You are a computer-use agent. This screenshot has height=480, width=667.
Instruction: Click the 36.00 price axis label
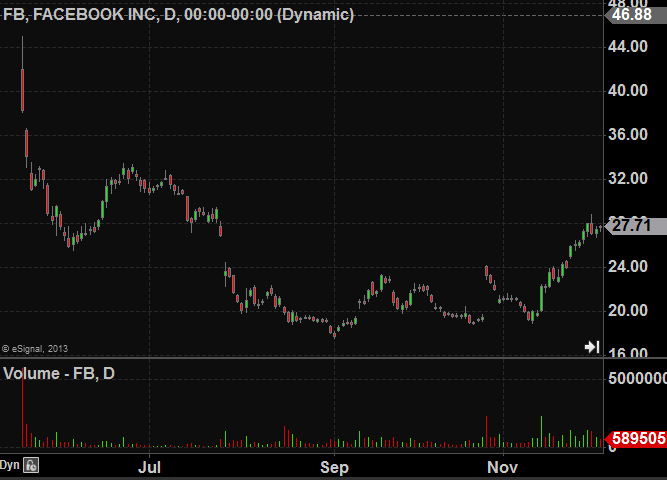628,134
